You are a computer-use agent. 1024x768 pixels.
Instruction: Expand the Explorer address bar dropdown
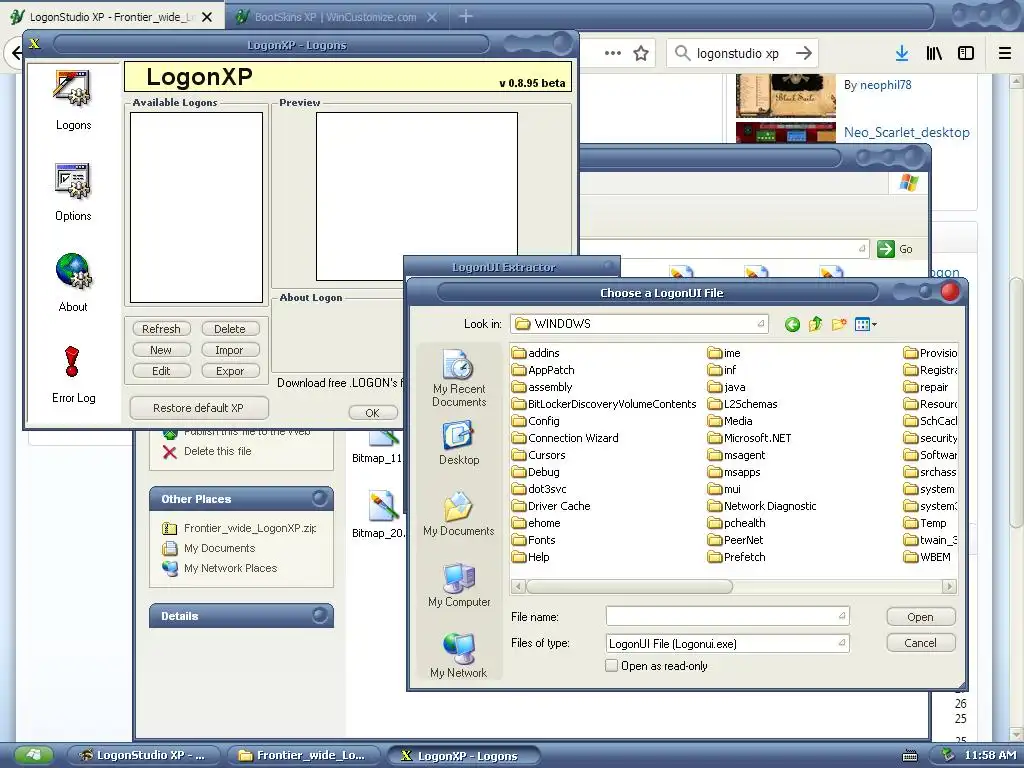pyautogui.click(x=862, y=249)
